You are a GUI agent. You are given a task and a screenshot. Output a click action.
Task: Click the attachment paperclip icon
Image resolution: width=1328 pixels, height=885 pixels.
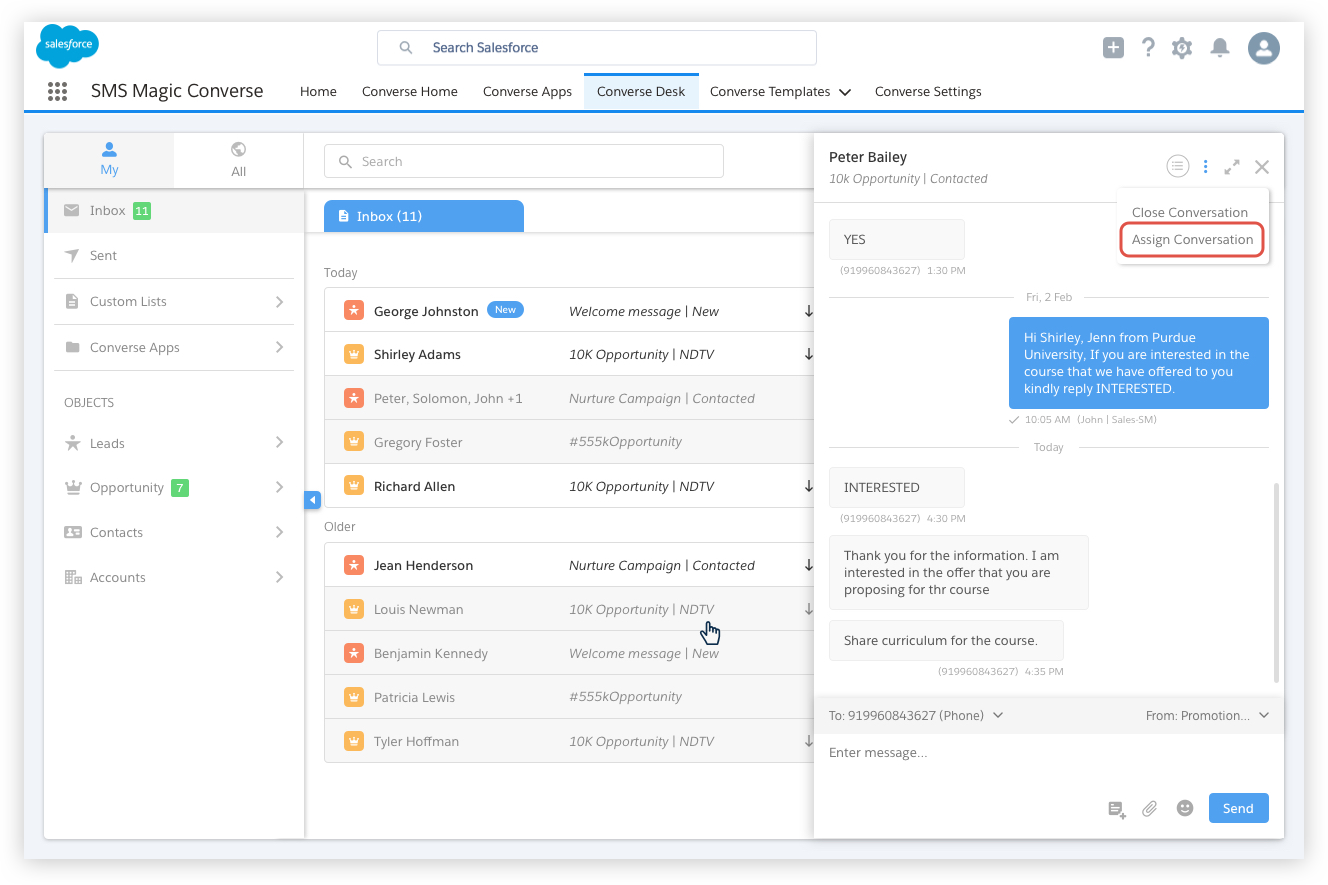[x=1150, y=809]
